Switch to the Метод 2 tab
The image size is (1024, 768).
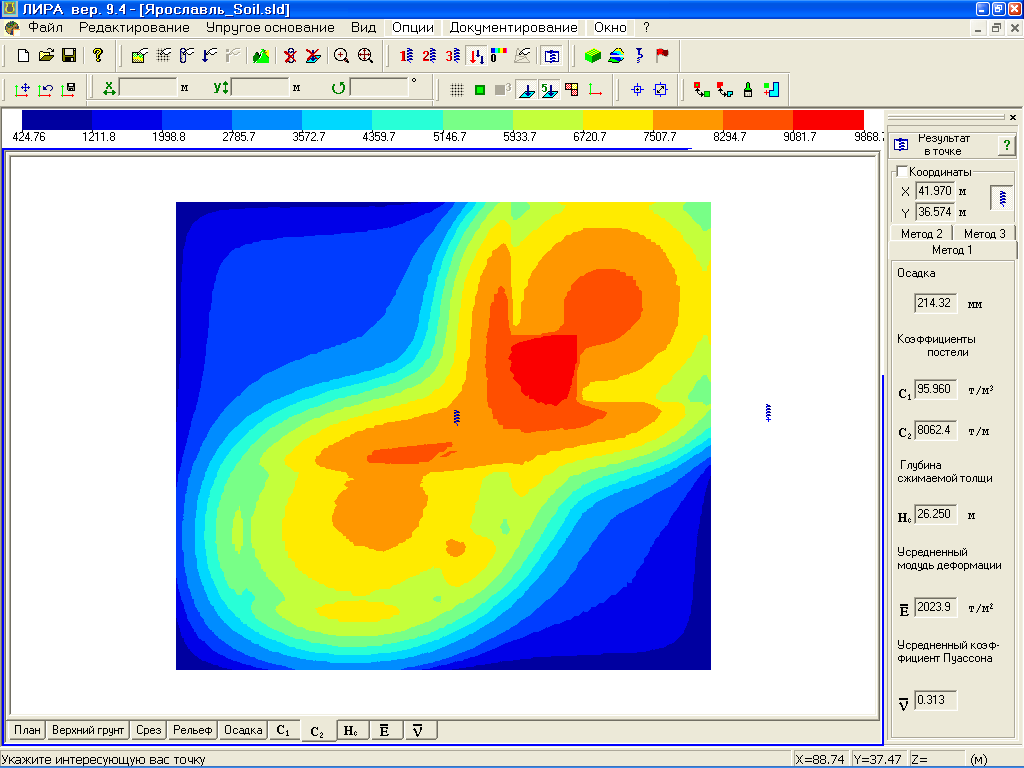point(921,233)
